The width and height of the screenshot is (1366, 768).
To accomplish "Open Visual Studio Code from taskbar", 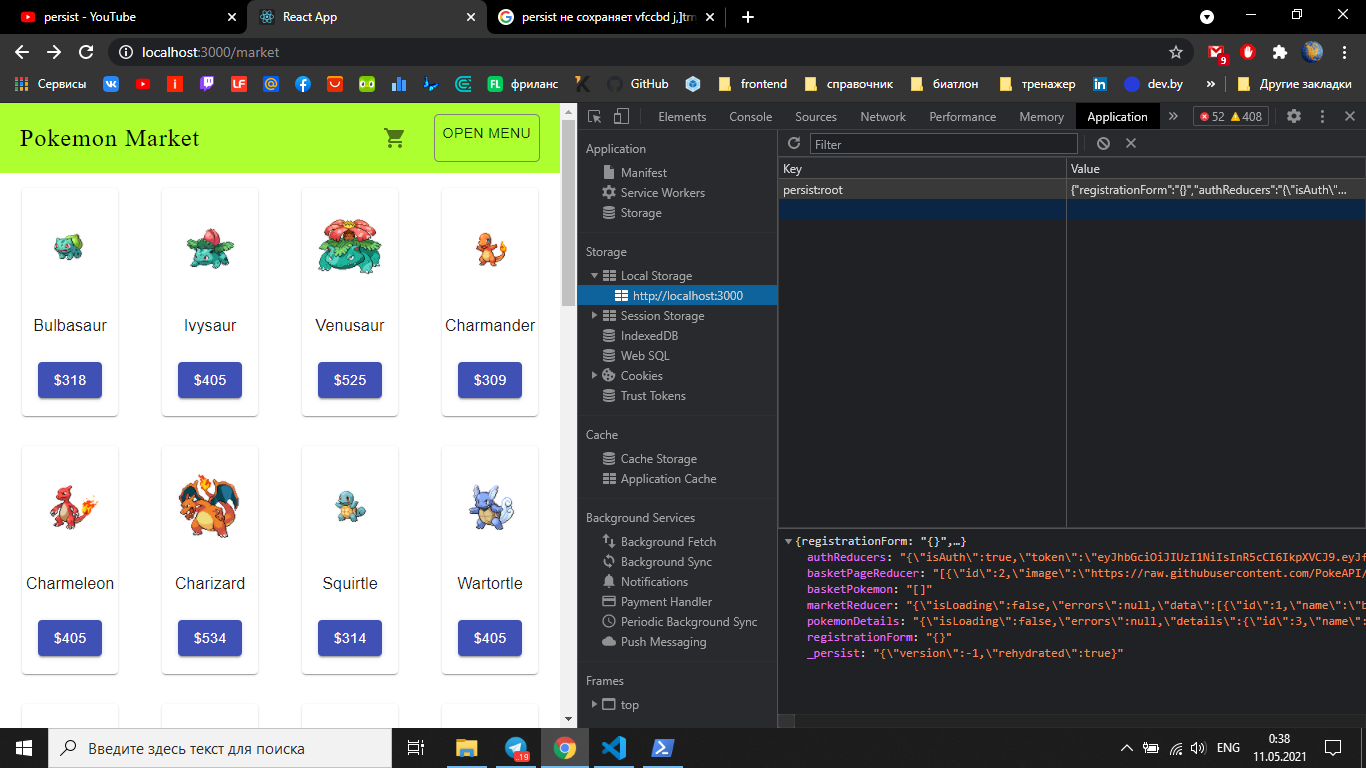I will 614,748.
